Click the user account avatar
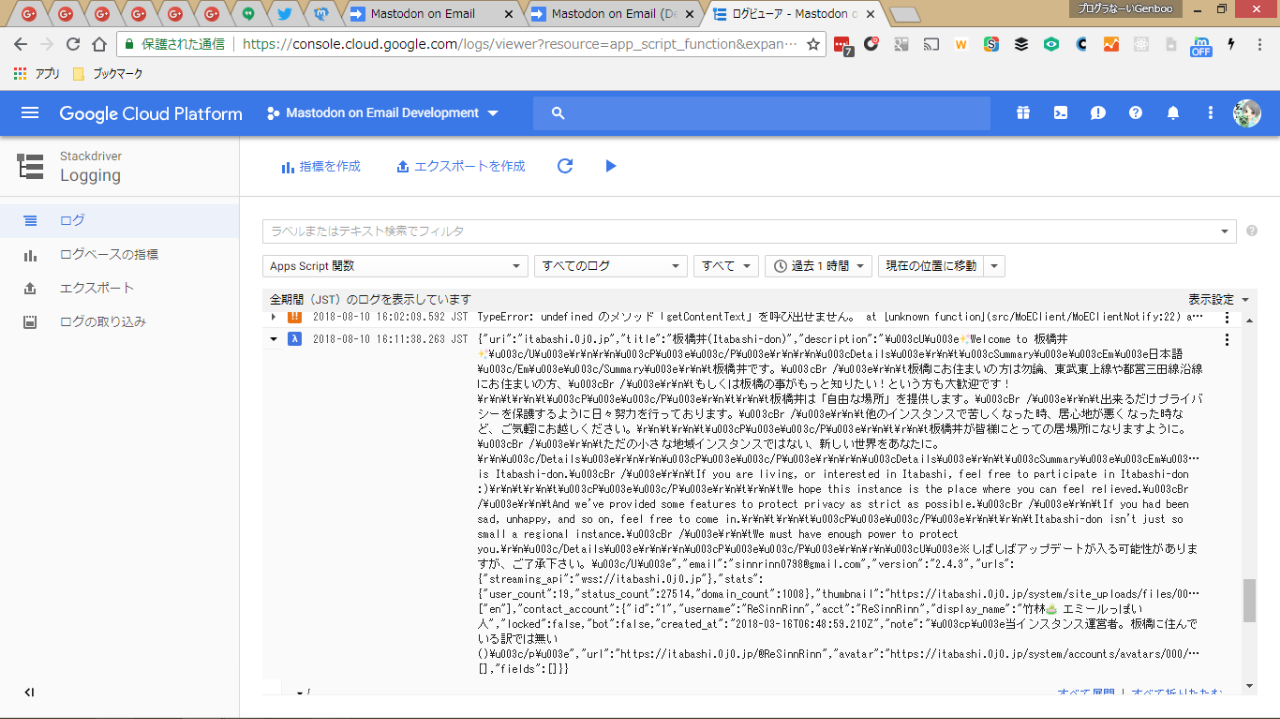This screenshot has width=1280, height=719. click(x=1246, y=113)
